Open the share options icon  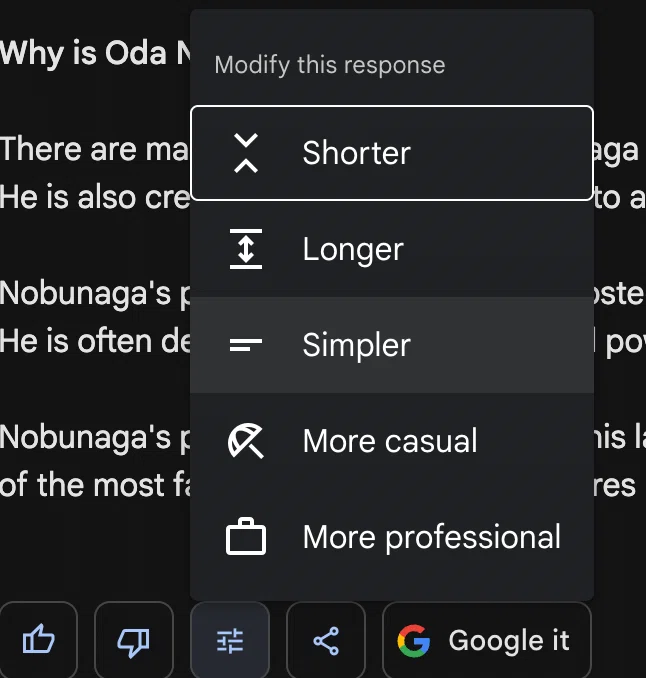pos(326,640)
